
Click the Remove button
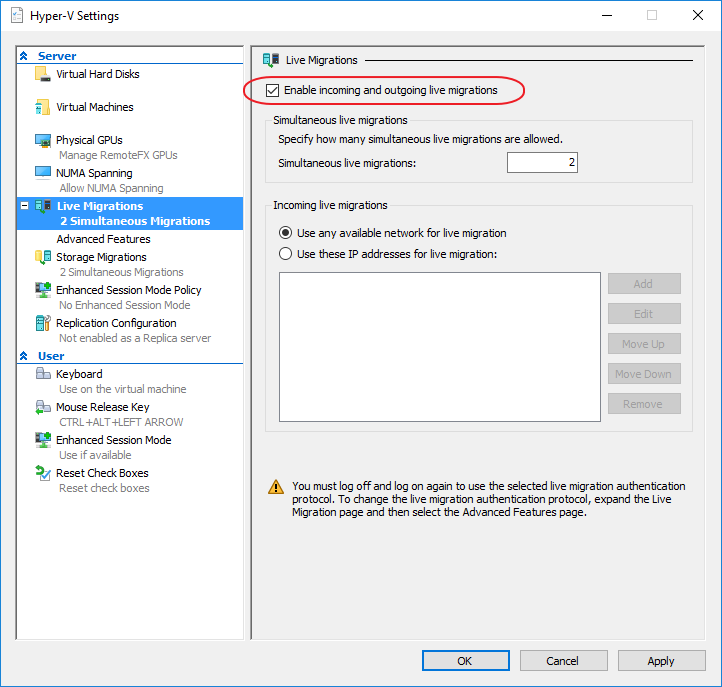pos(644,403)
